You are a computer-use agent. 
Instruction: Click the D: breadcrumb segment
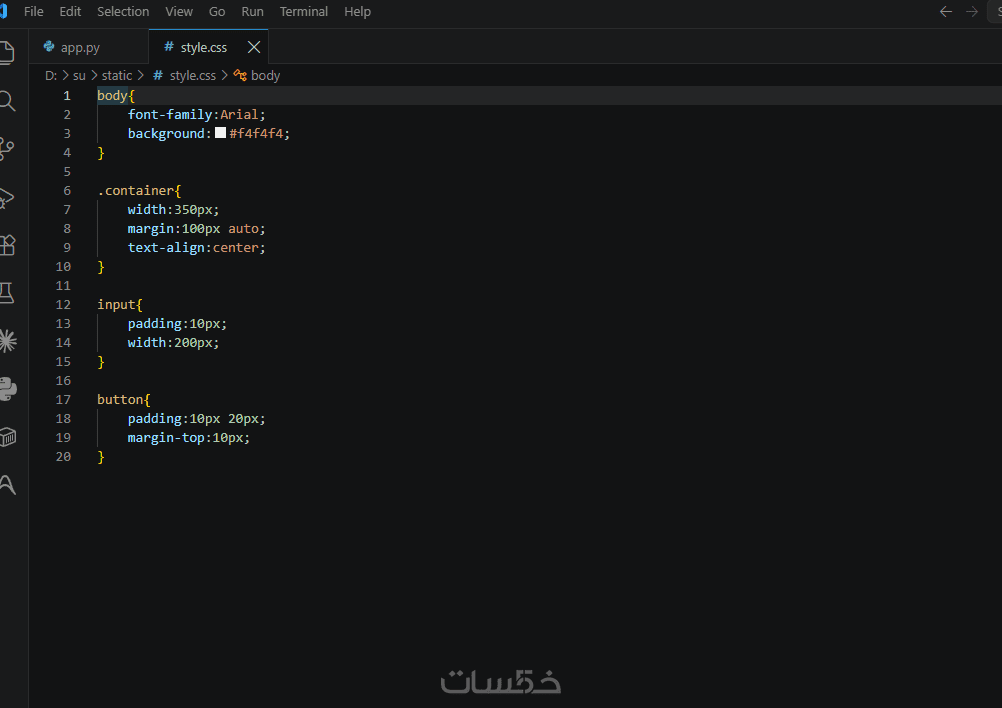50,75
